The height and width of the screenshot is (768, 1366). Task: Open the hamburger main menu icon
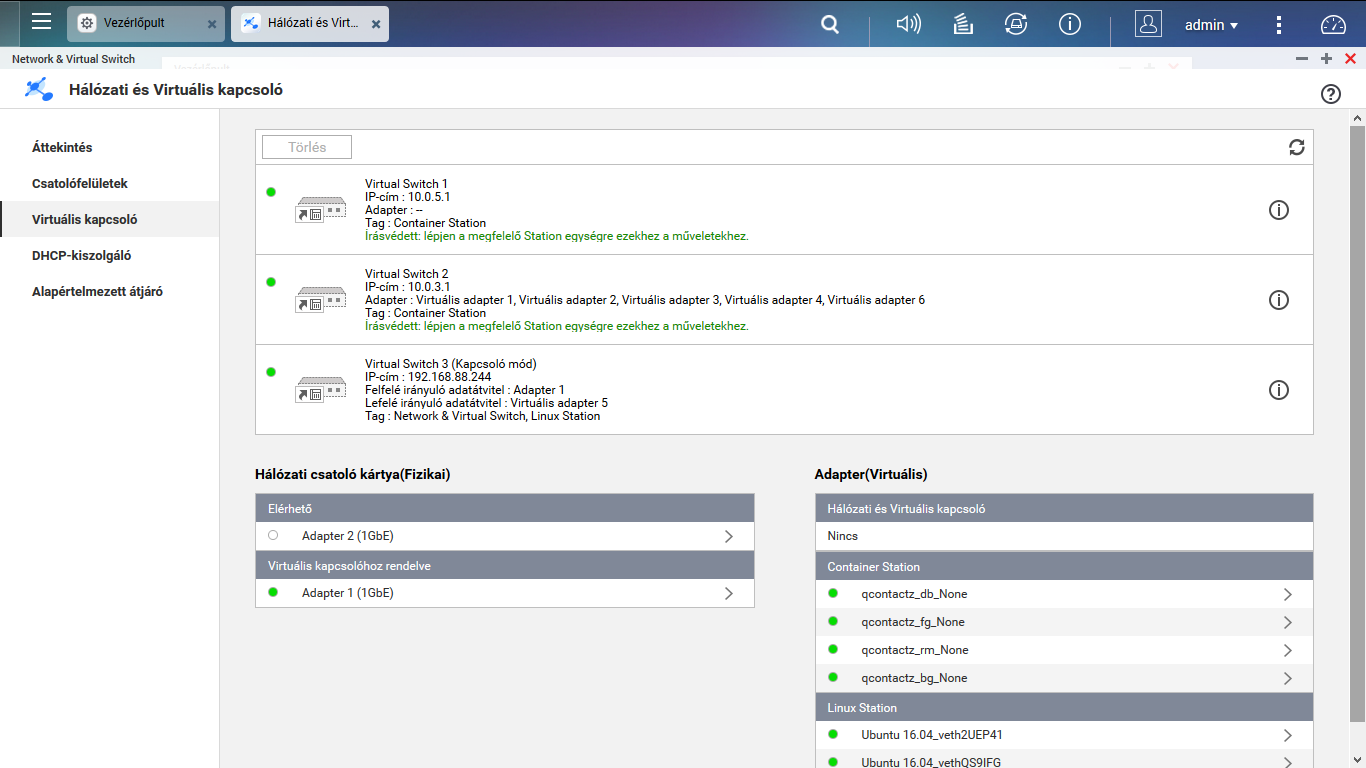click(41, 24)
